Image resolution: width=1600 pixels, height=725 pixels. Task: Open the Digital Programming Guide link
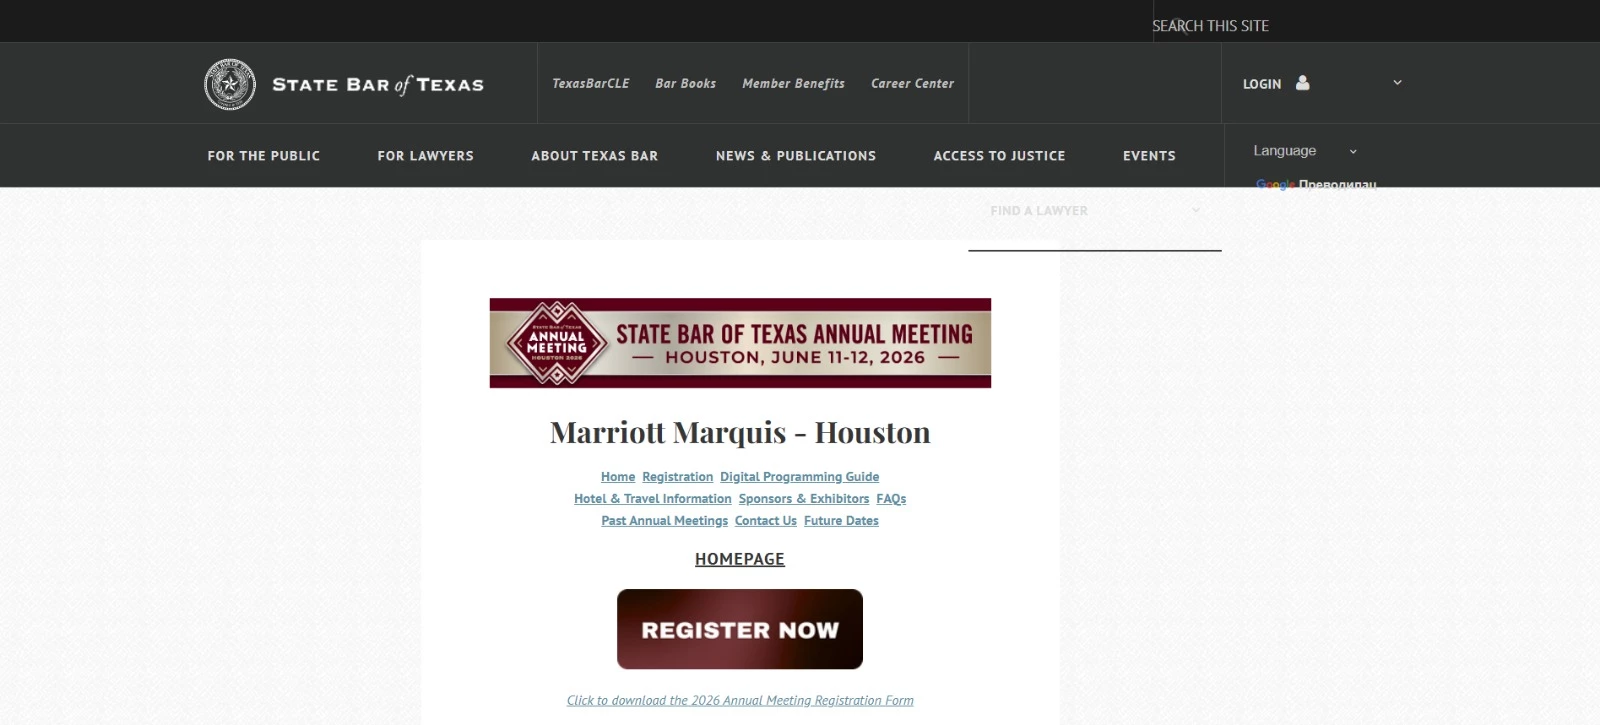(799, 477)
